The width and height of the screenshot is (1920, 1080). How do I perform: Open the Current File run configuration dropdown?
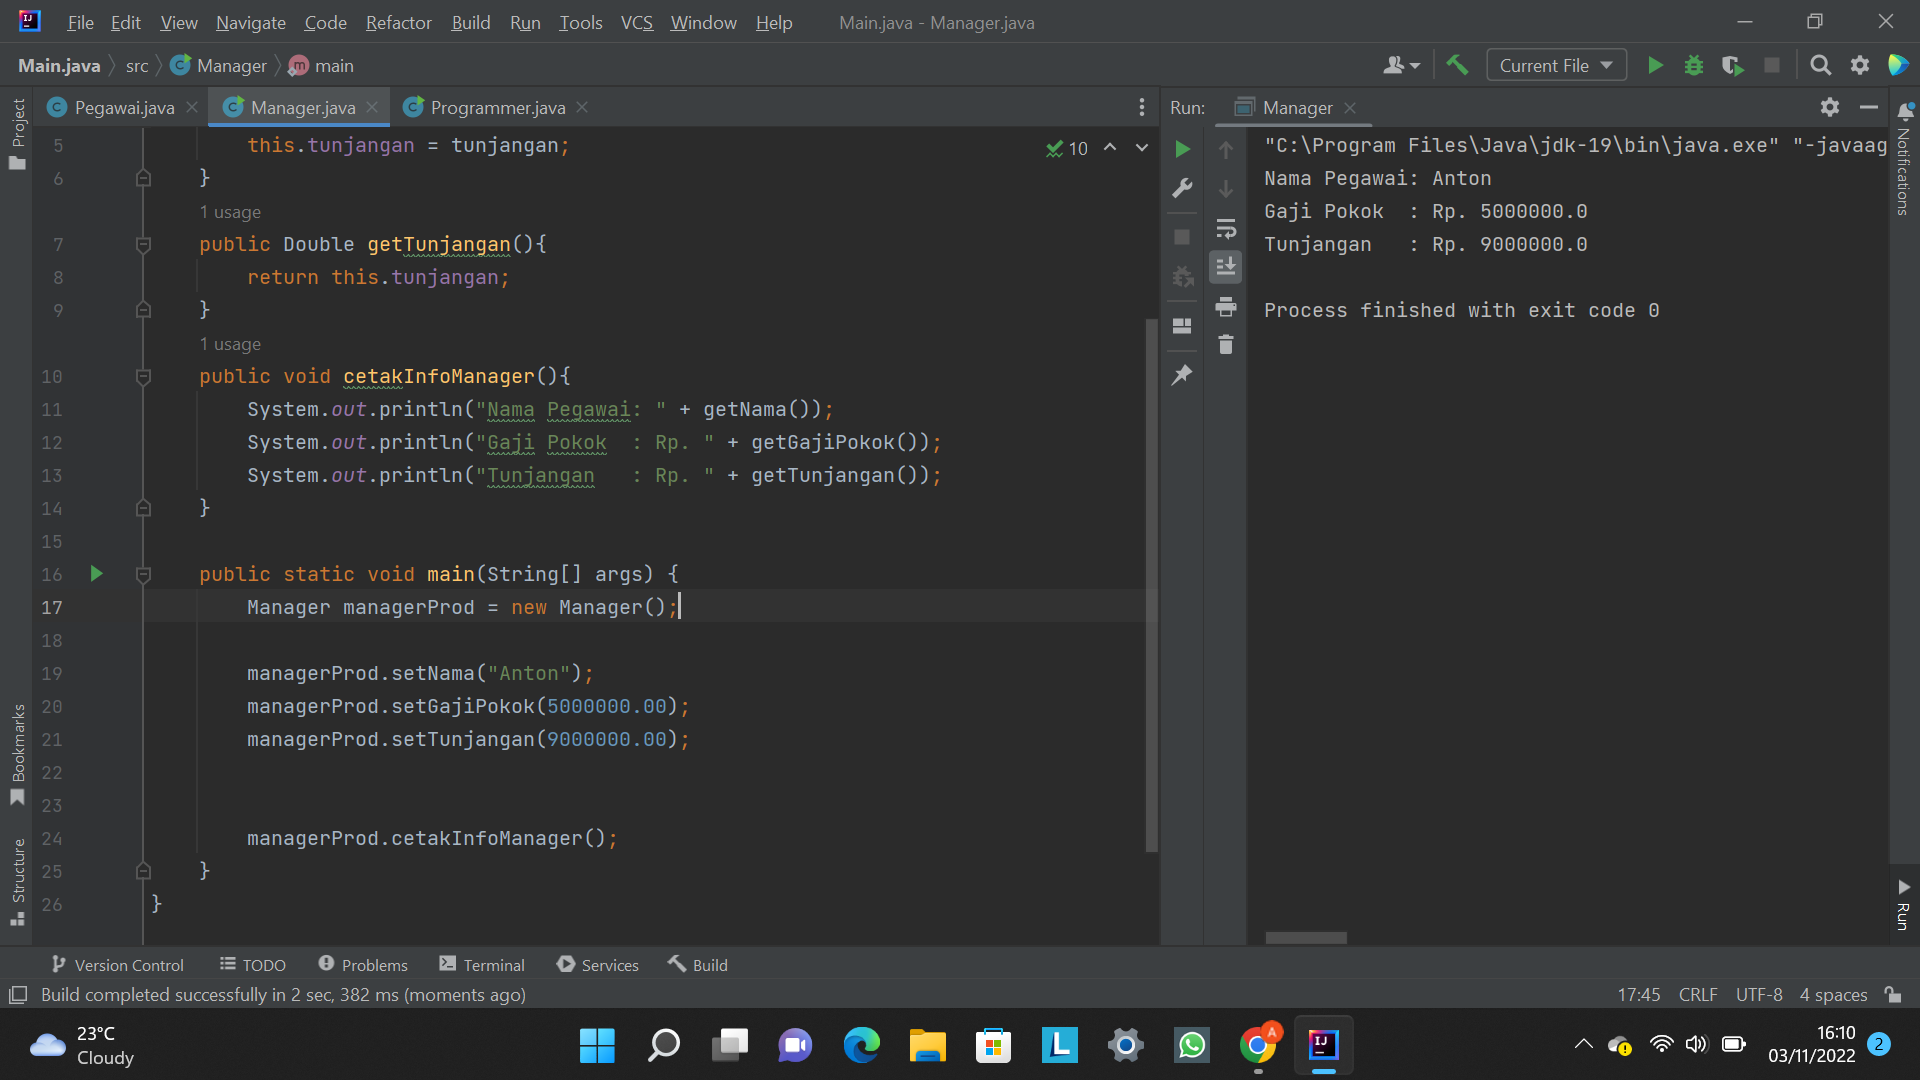coord(1555,64)
